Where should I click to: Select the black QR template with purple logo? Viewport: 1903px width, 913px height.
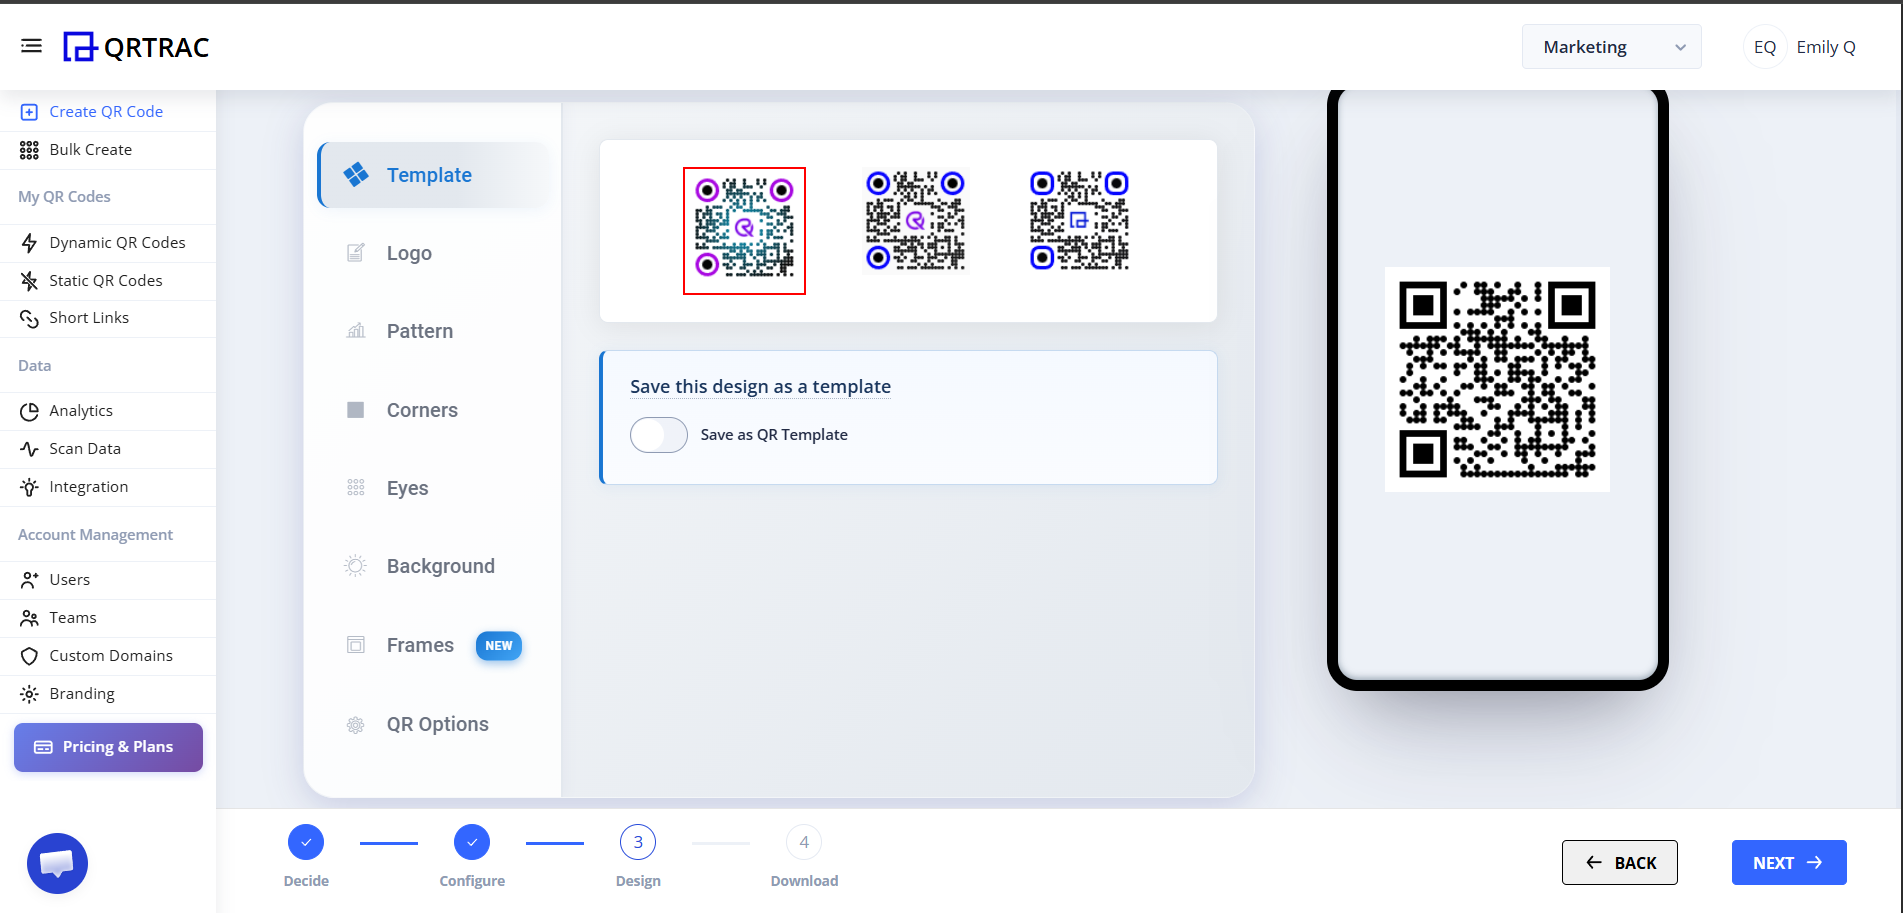[915, 221]
